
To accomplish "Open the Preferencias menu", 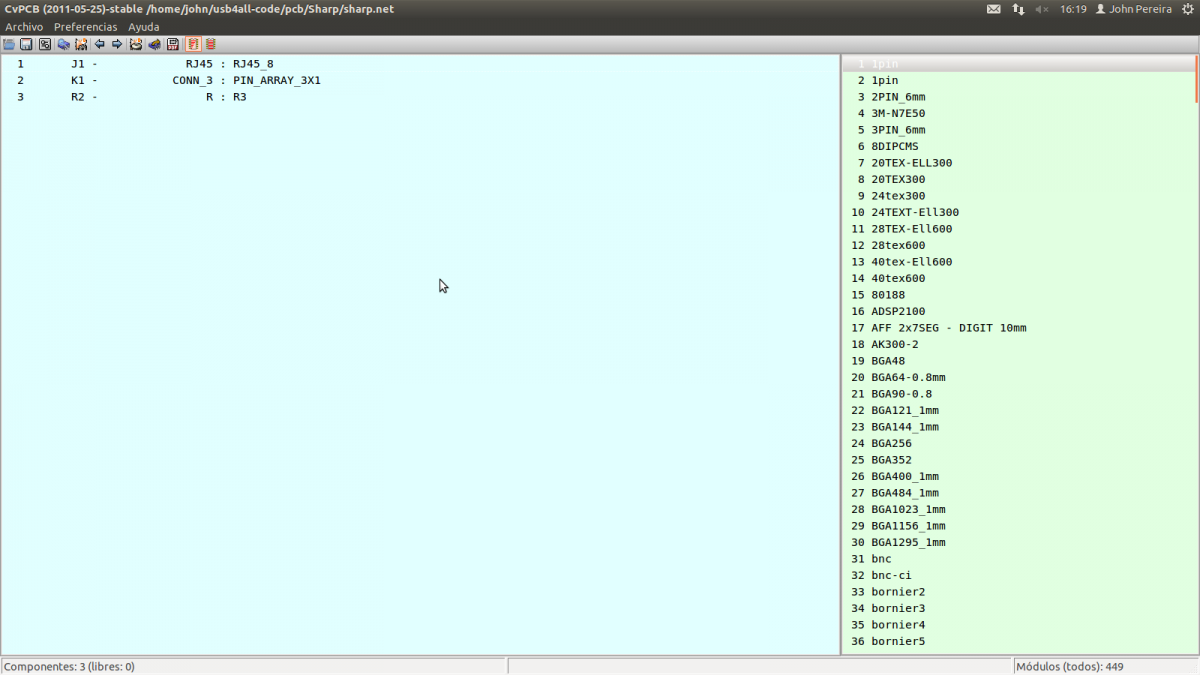I will [85, 27].
